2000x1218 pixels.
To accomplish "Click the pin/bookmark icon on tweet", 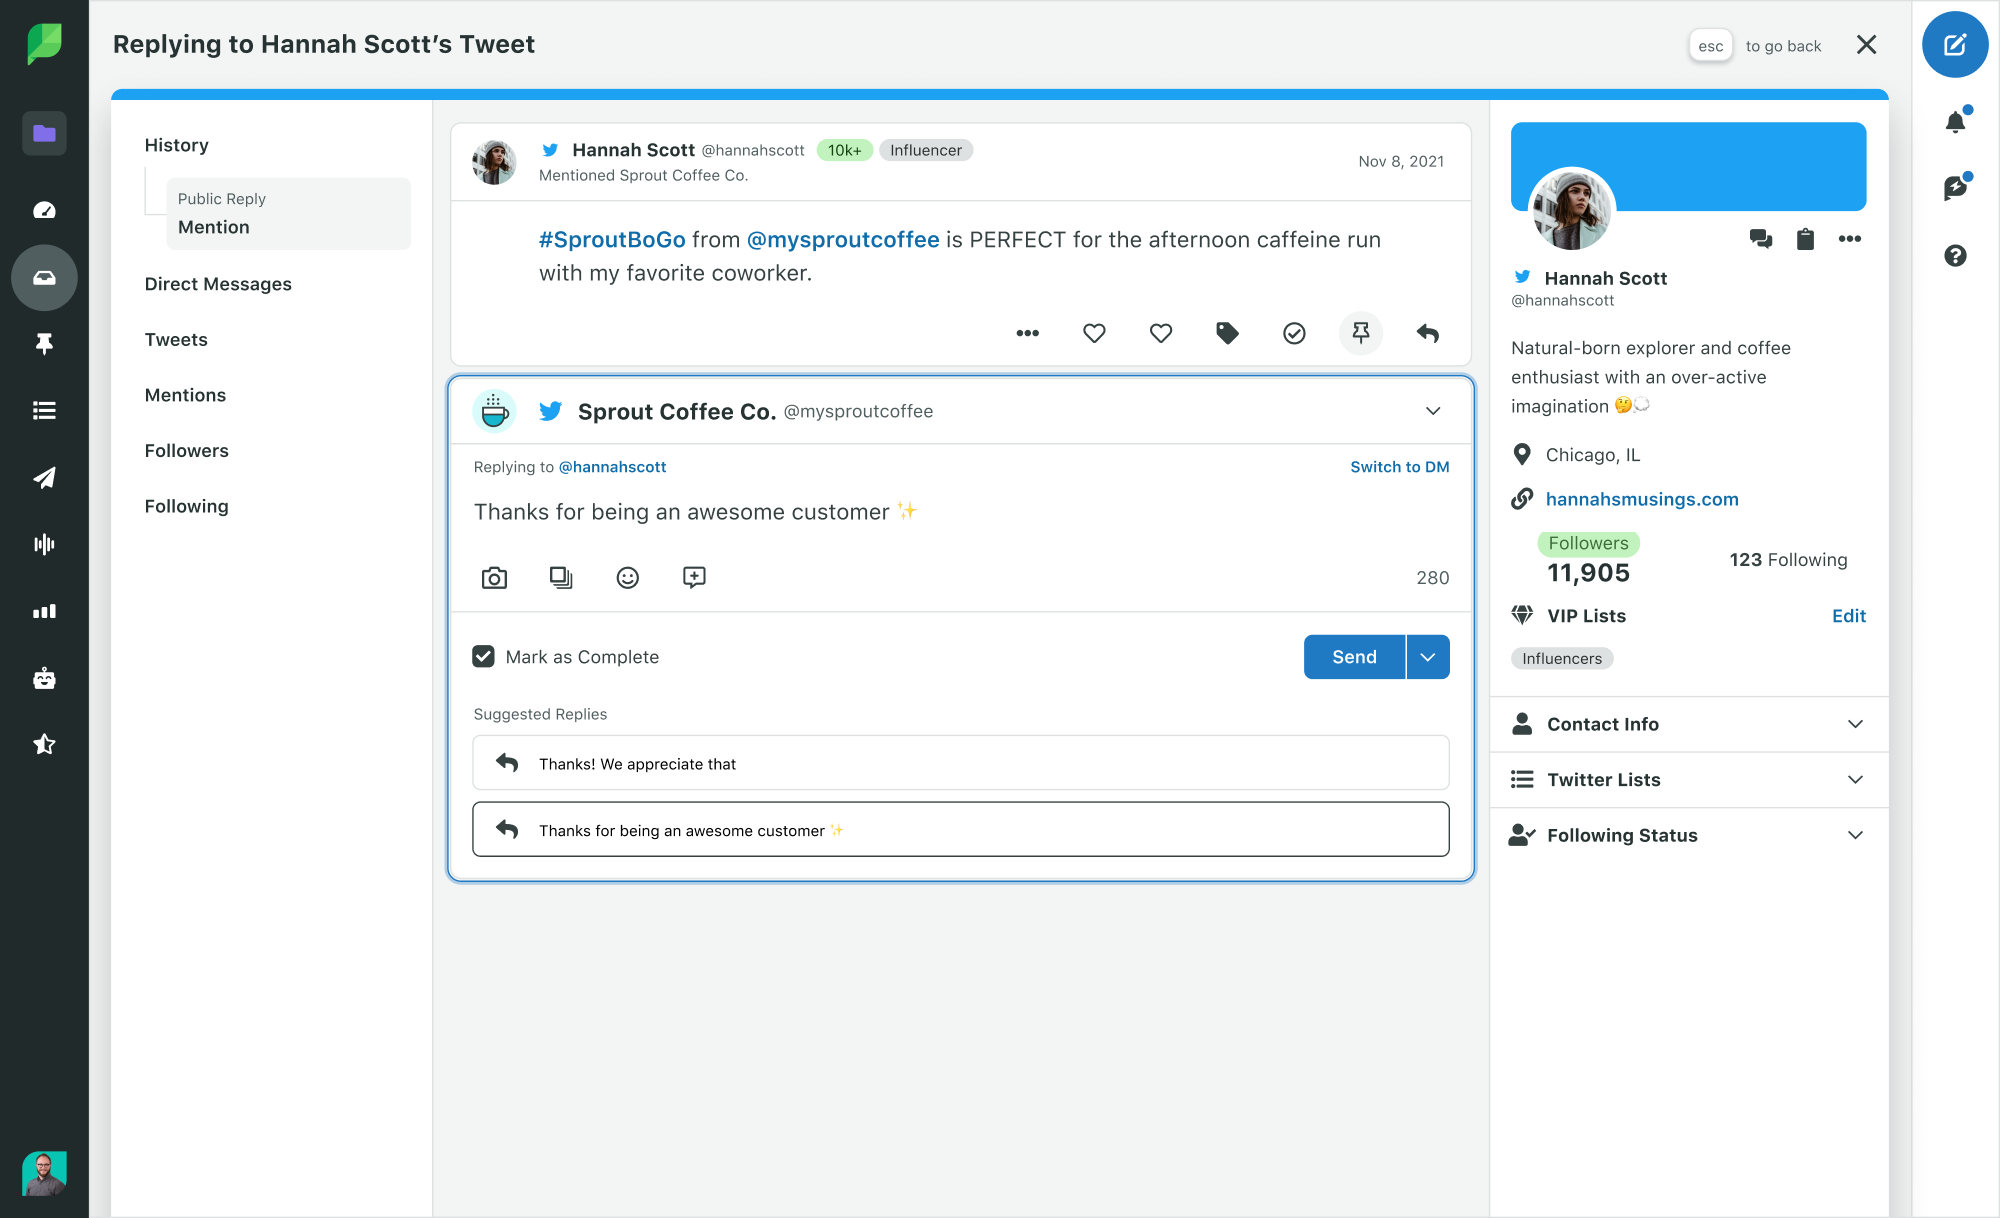I will [1360, 333].
